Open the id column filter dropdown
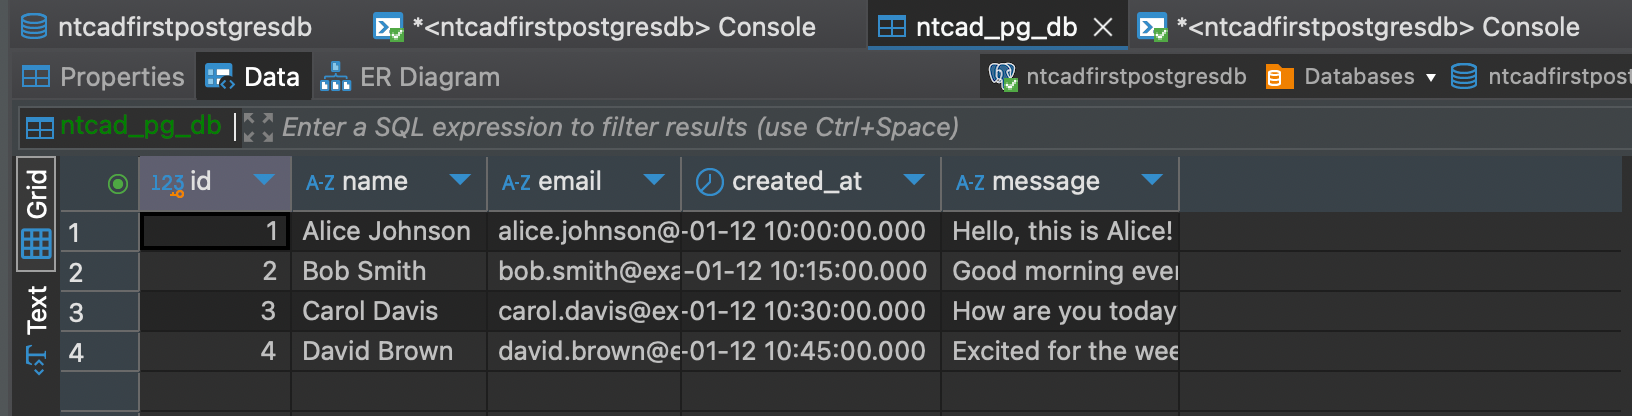 [x=264, y=180]
